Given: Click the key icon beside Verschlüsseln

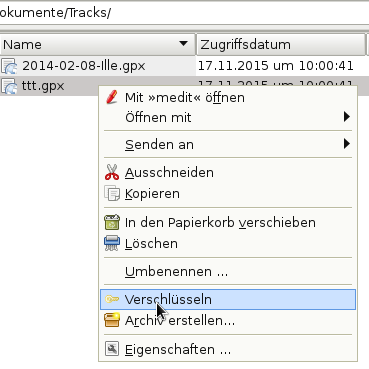Looking at the screenshot, I should [x=112, y=299].
